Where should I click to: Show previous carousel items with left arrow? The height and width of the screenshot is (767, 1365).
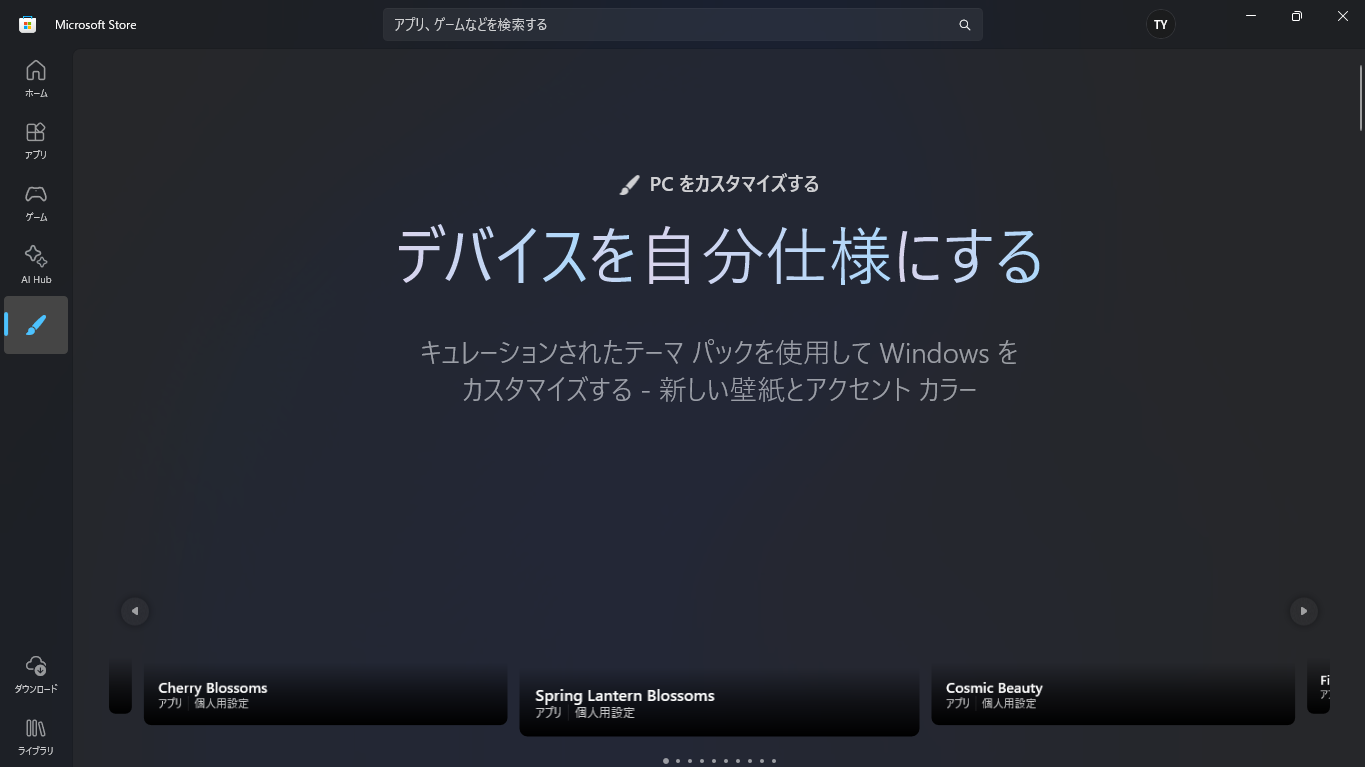point(135,611)
